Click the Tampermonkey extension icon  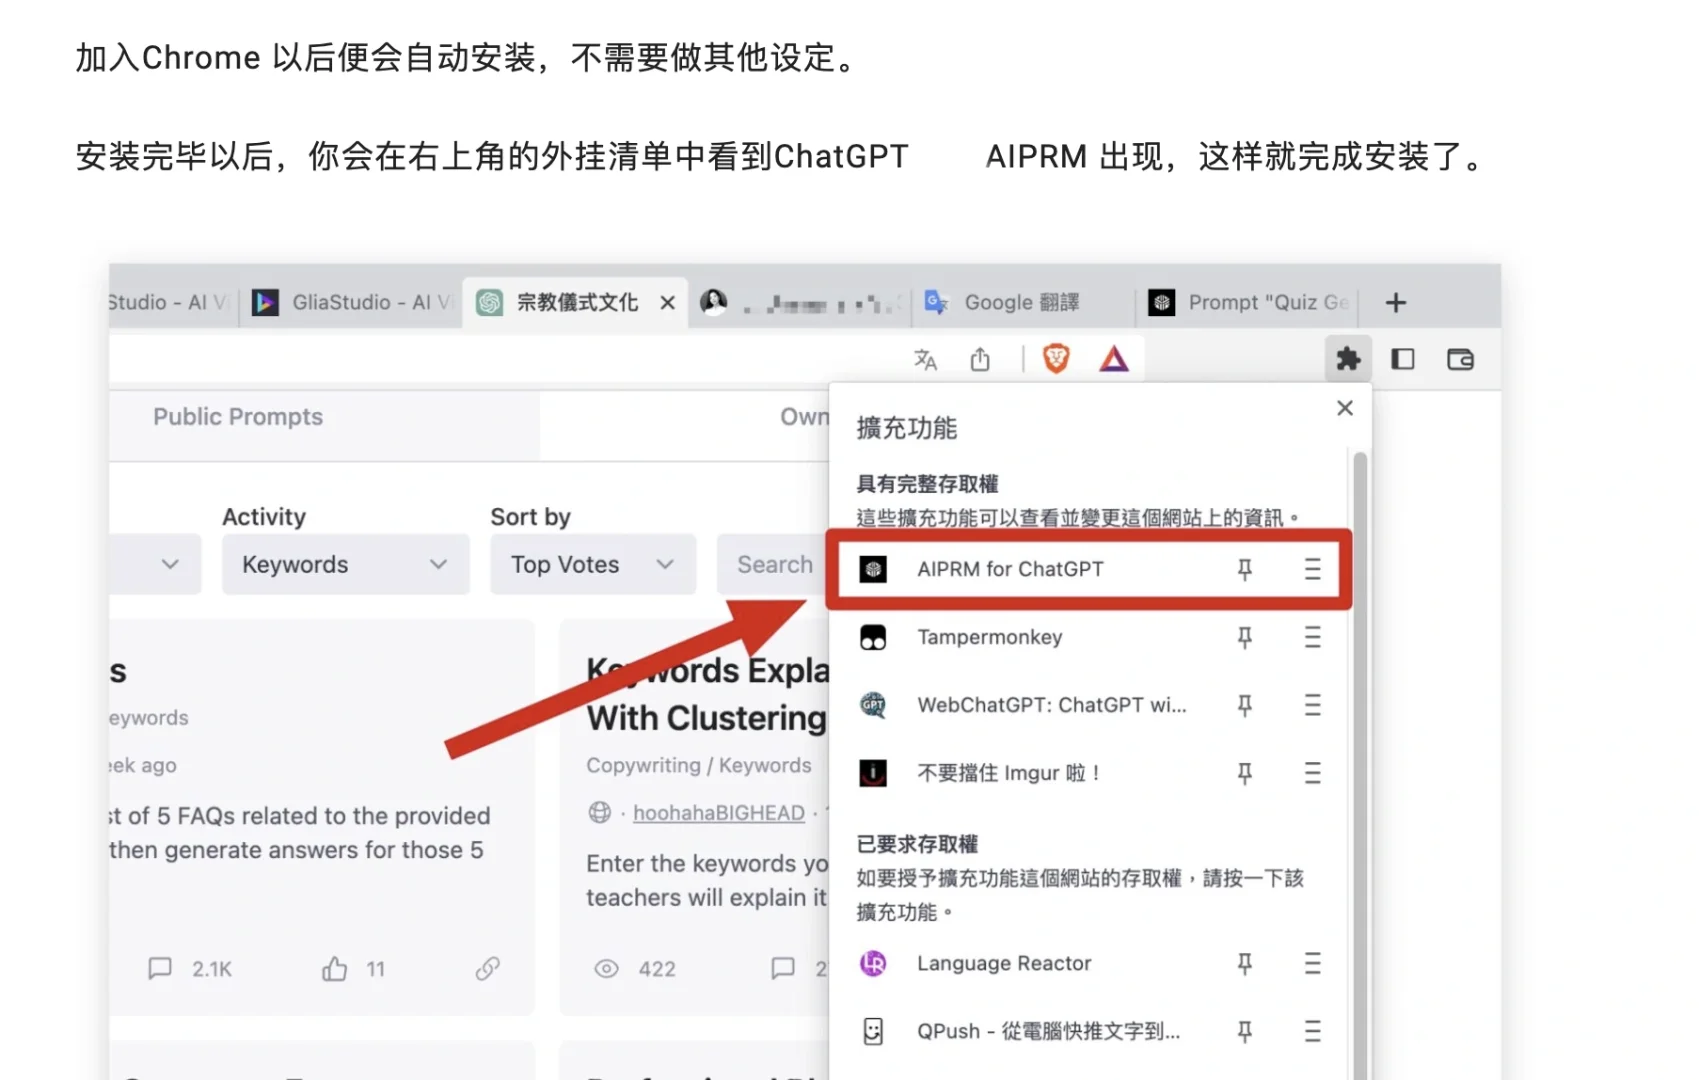pos(873,637)
